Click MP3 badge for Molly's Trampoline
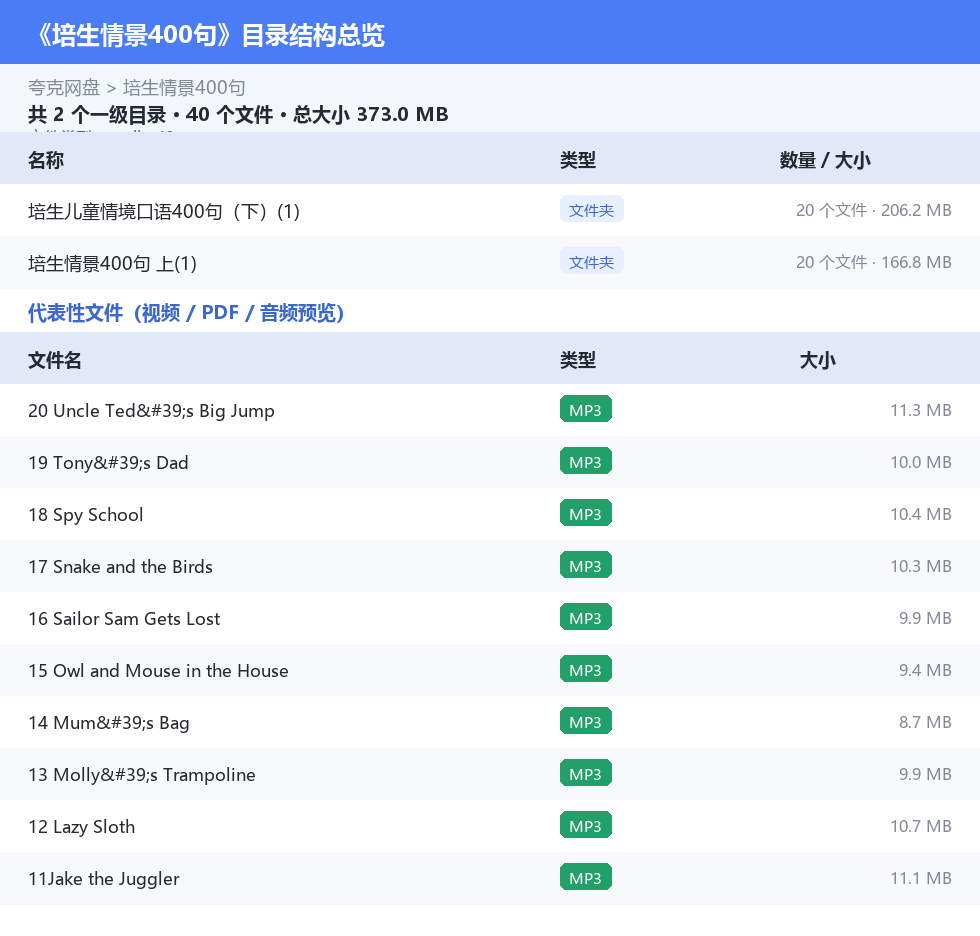 [586, 773]
